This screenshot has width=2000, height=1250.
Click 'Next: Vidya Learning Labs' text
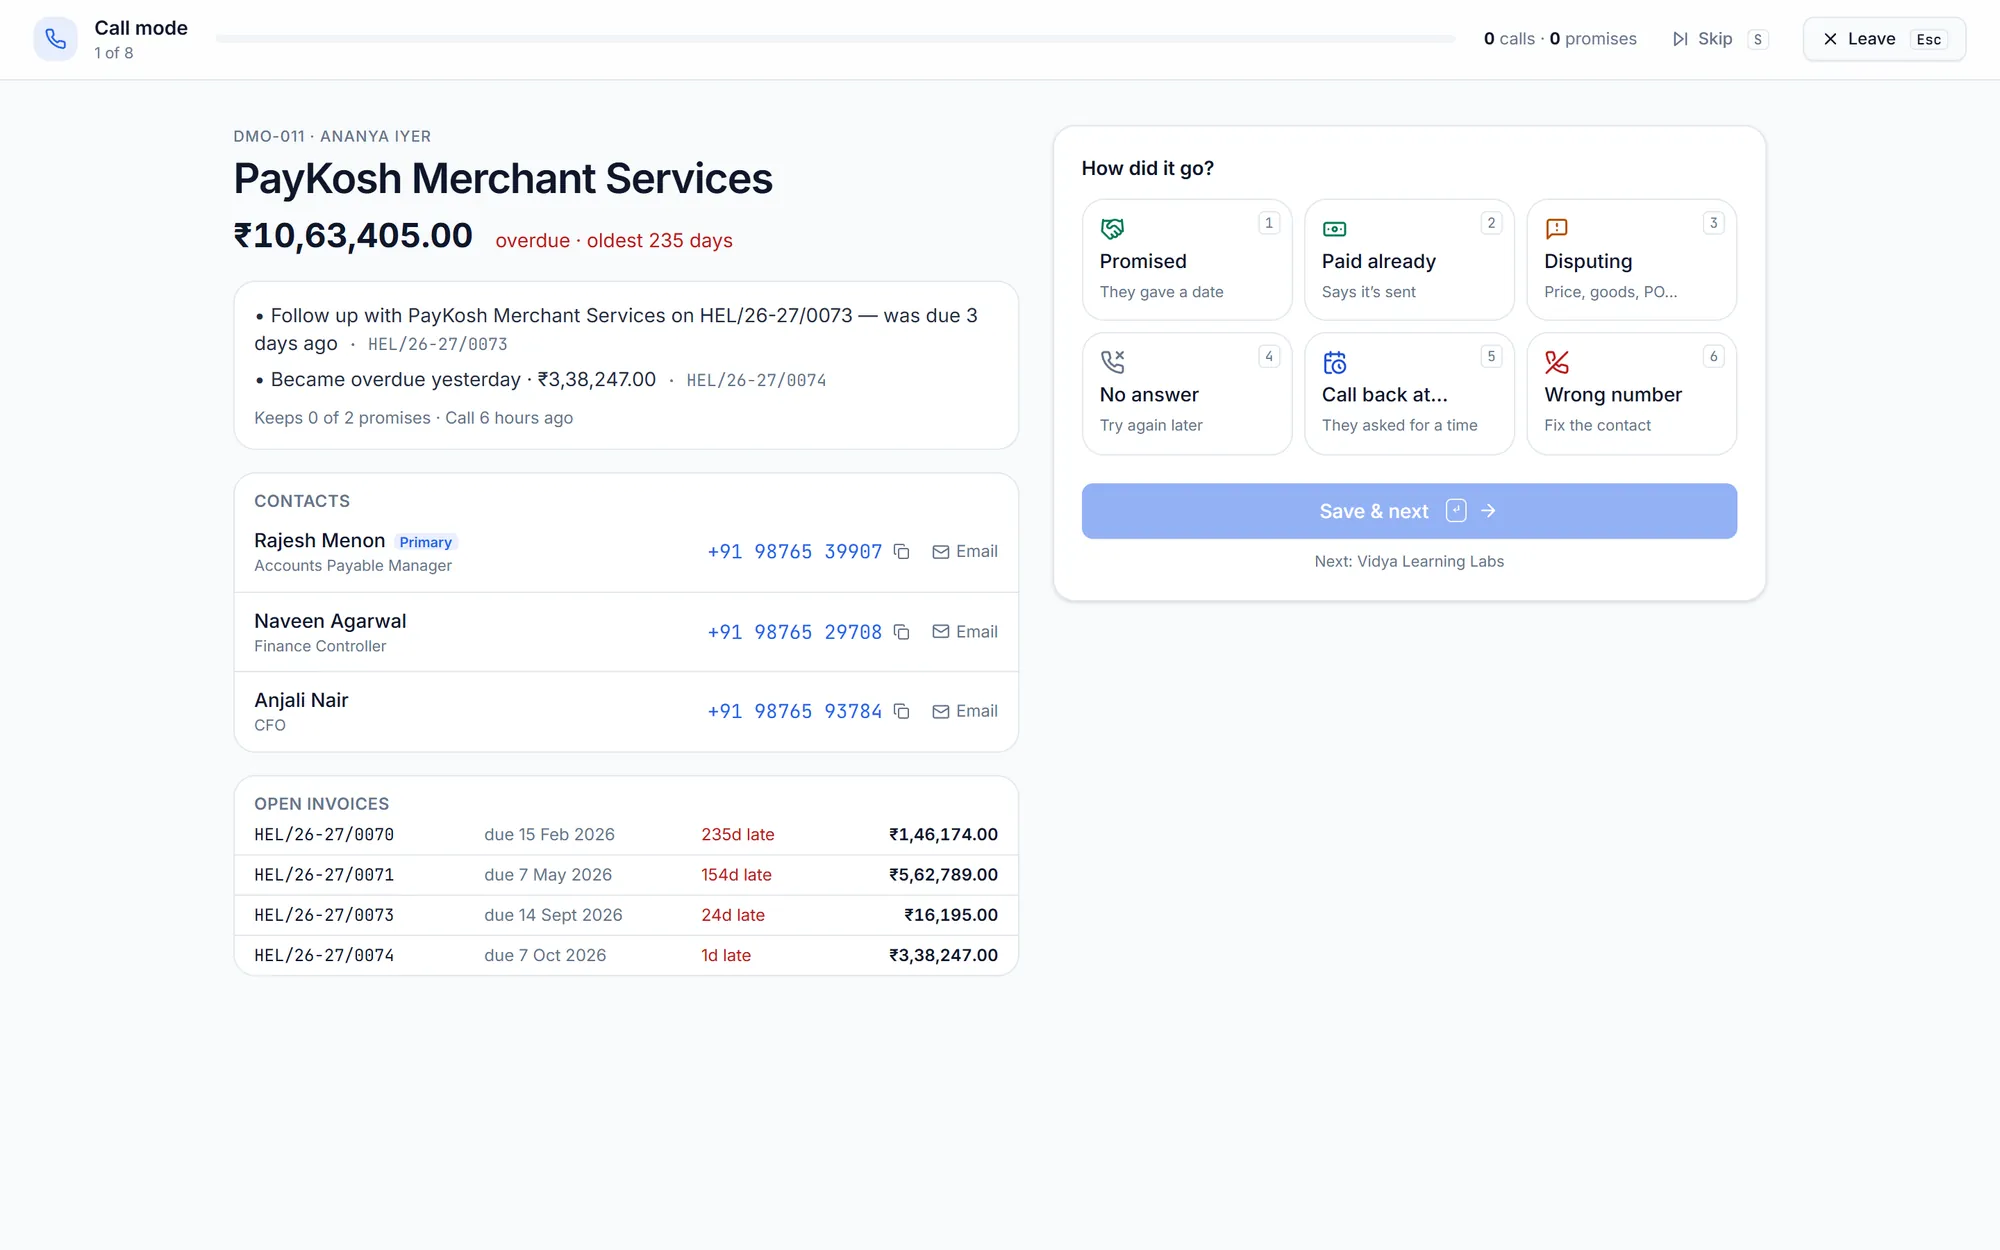tap(1409, 561)
